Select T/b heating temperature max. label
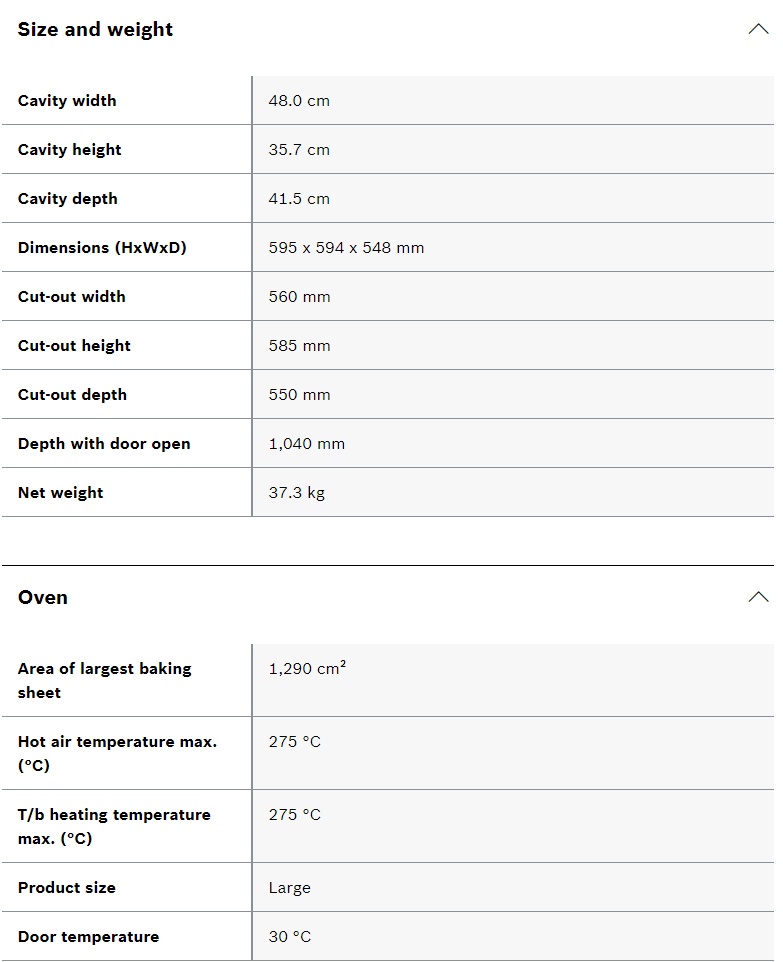 [x=114, y=826]
